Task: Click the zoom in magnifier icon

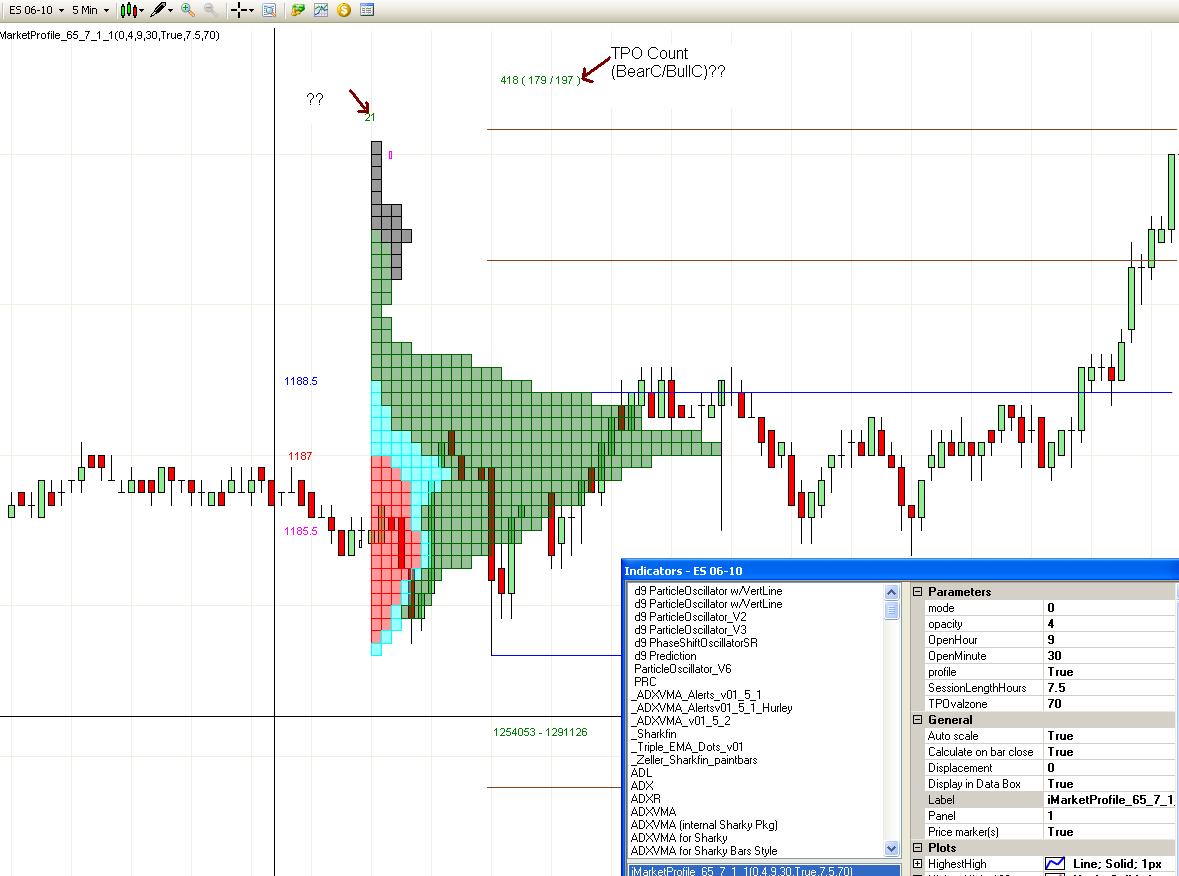Action: (x=188, y=10)
